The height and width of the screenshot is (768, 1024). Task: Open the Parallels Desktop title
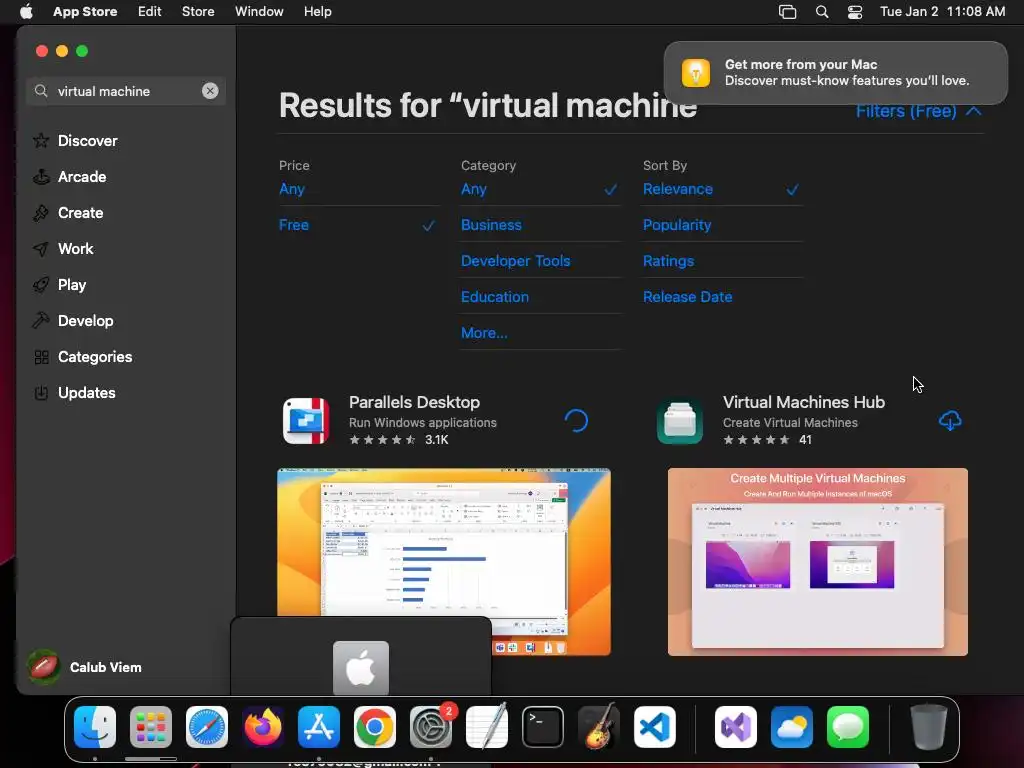(414, 402)
